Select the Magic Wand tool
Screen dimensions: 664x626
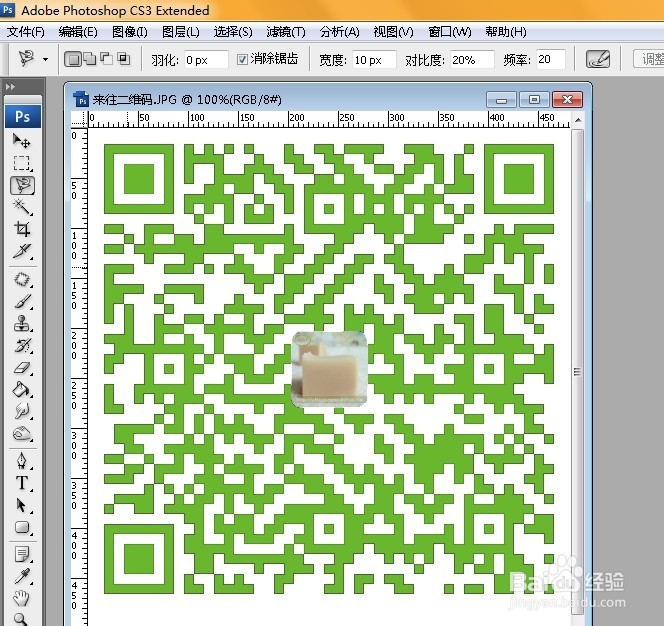click(x=22, y=207)
